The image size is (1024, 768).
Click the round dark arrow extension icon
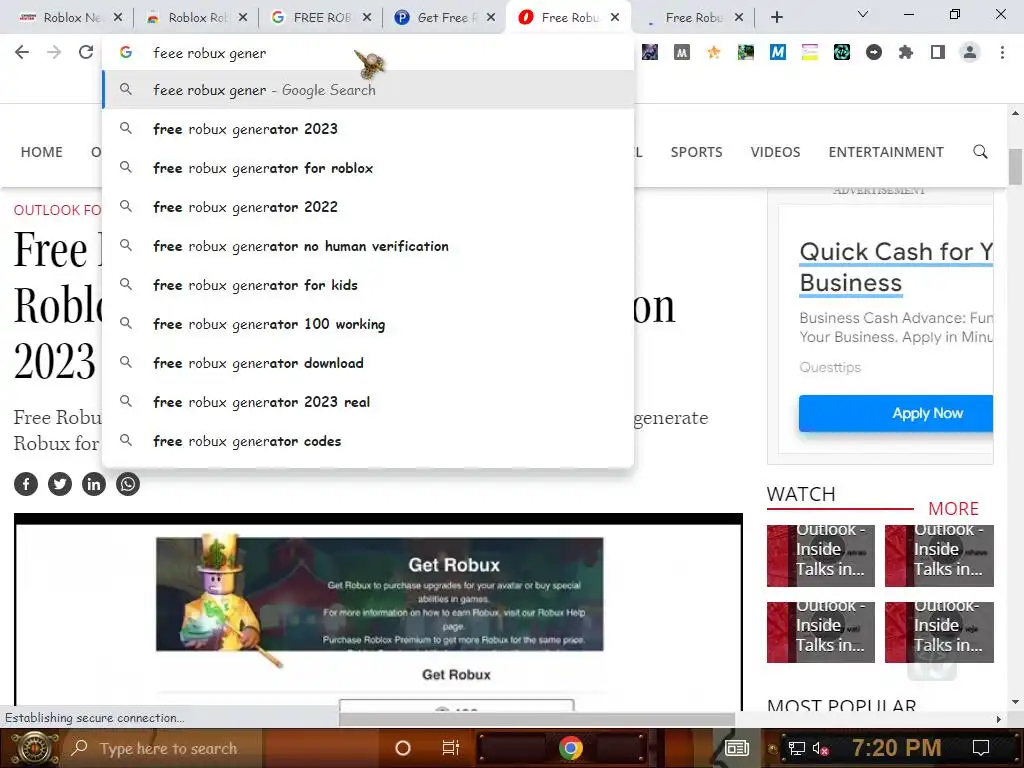874,52
